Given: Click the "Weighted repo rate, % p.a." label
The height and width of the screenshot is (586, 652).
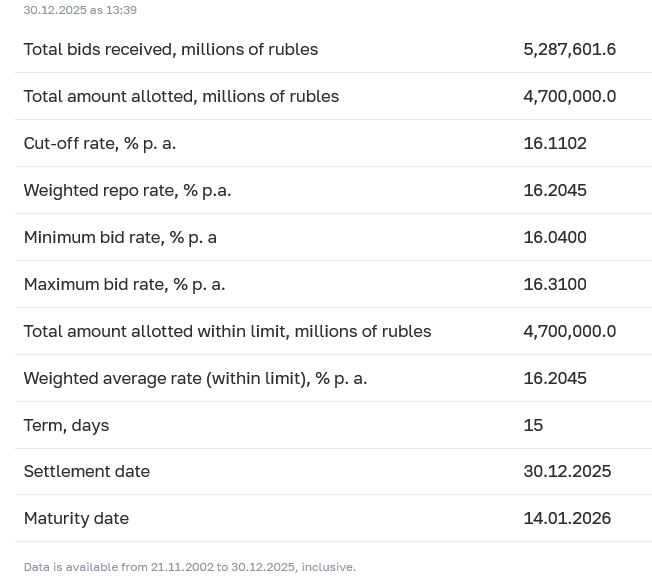Looking at the screenshot, I should [x=127, y=190].
